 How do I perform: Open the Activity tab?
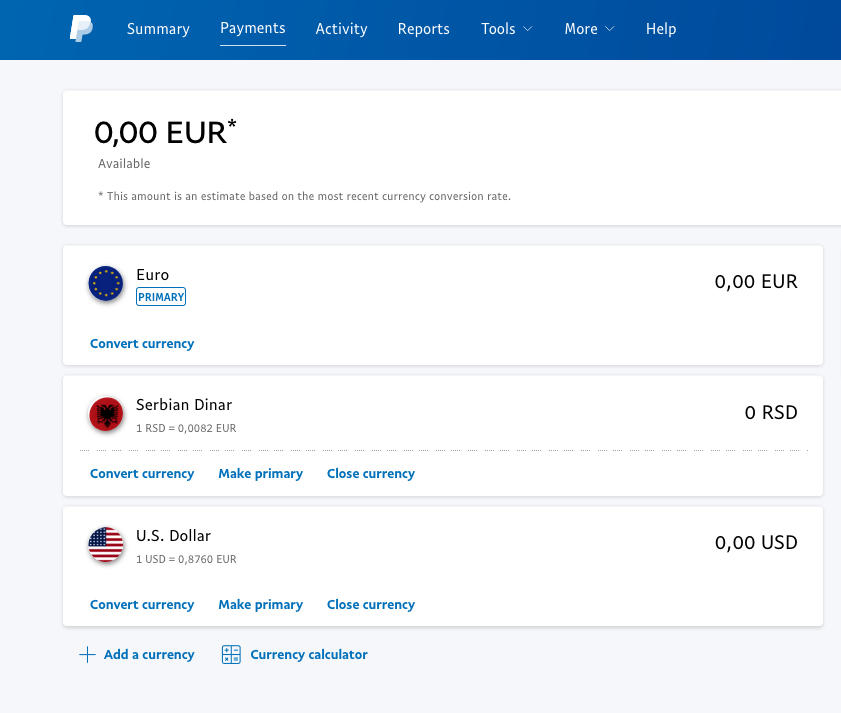pyautogui.click(x=341, y=29)
